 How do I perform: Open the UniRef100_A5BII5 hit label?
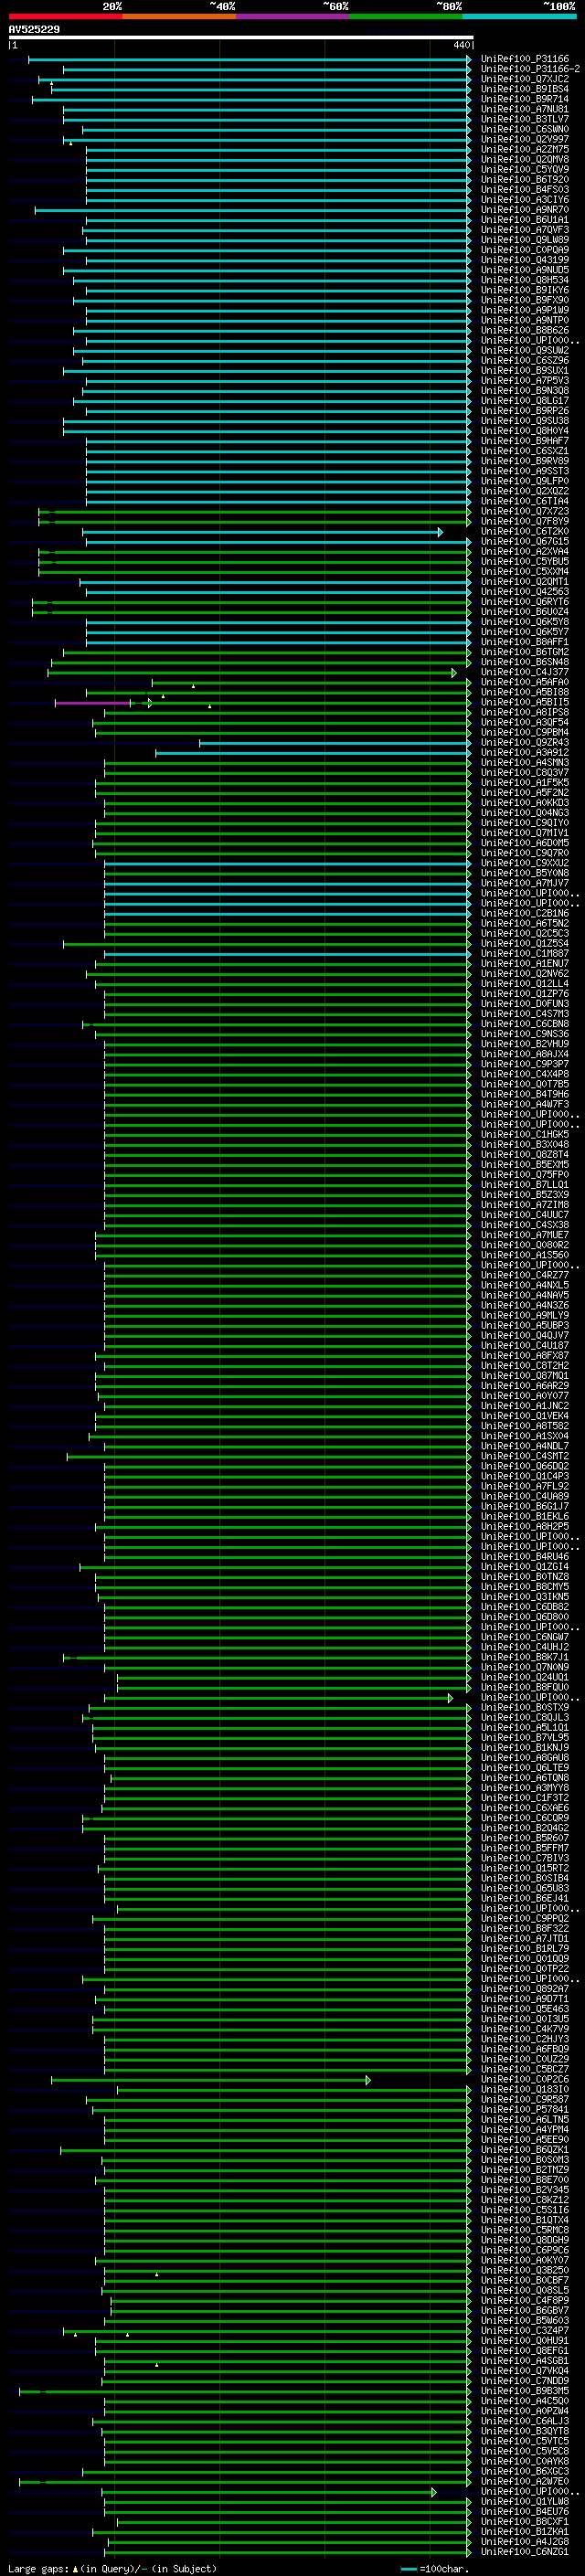coord(524,702)
